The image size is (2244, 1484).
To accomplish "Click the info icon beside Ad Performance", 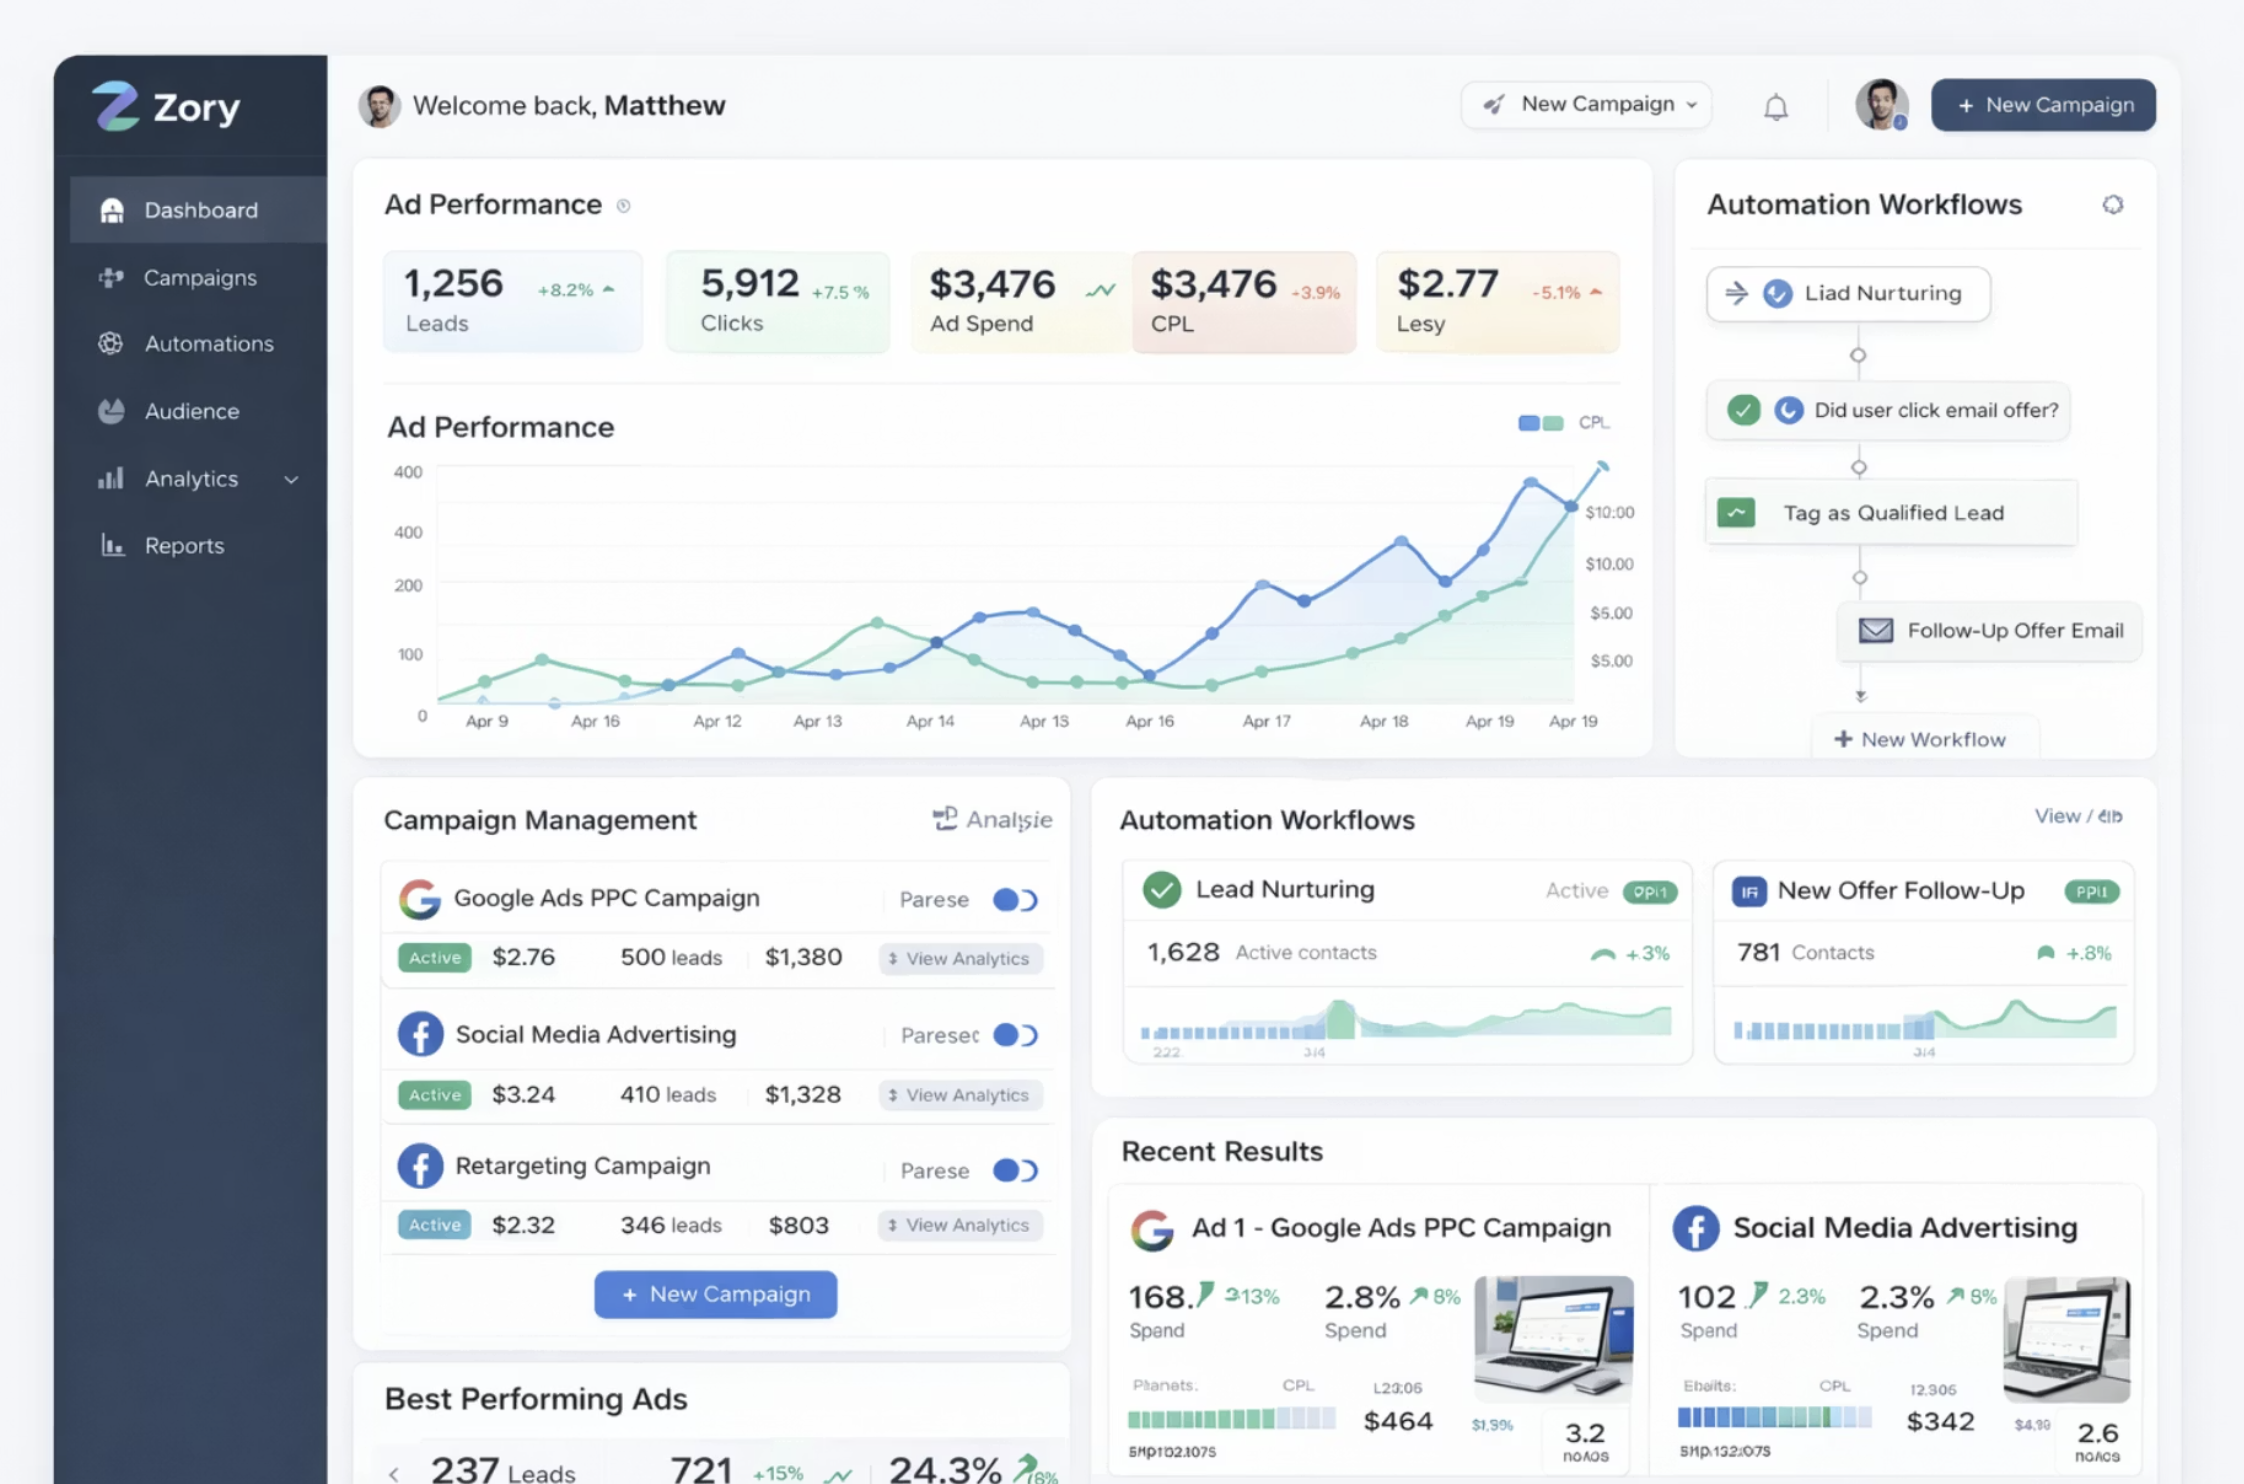I will (x=623, y=206).
